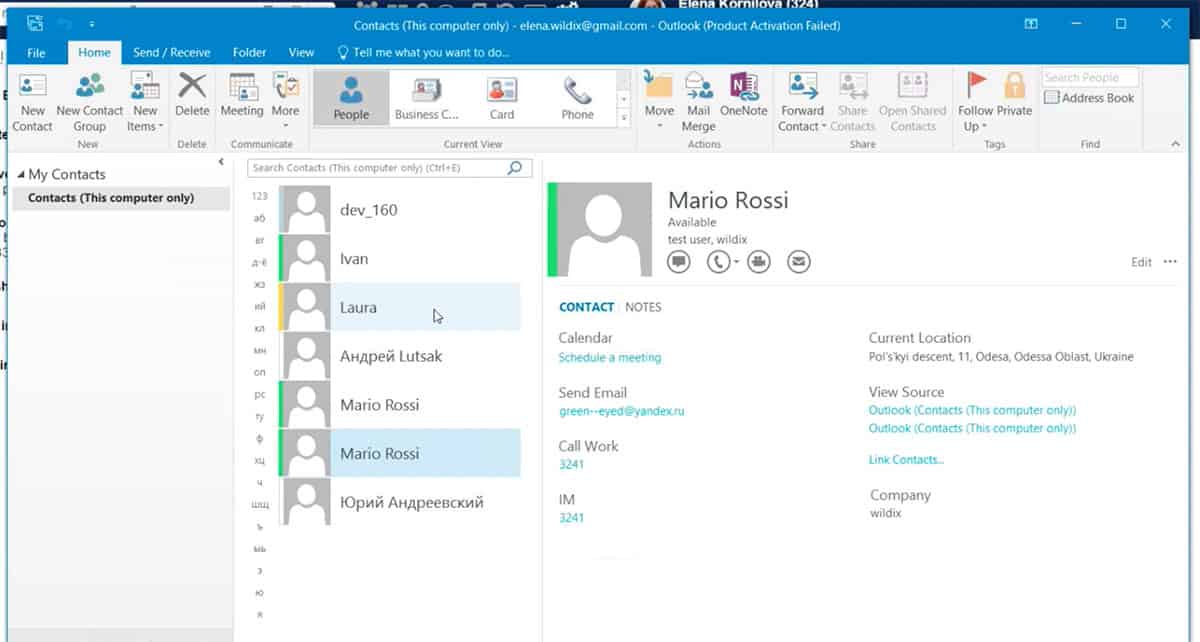Open Mail Merge tool
Image resolution: width=1200 pixels, height=642 pixels.
point(698,100)
